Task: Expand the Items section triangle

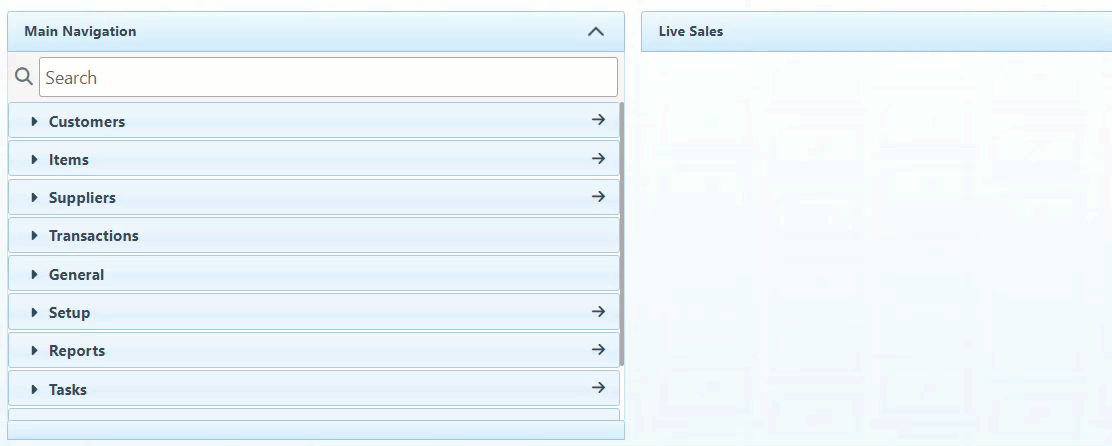Action: coord(34,159)
